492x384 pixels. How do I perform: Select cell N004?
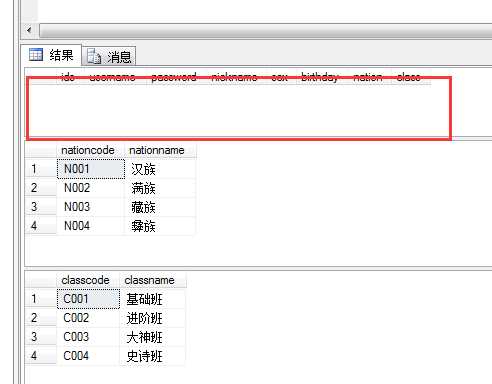click(90, 226)
